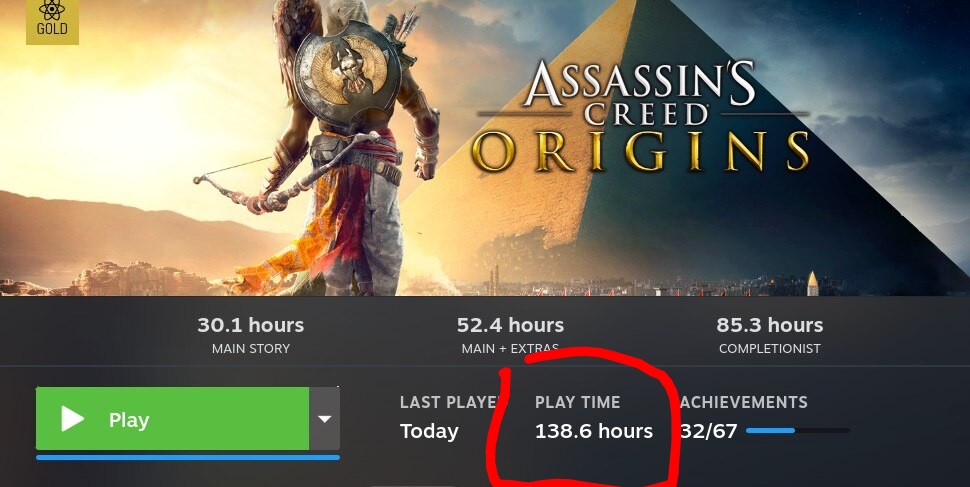
Task: Click the green Play button label
Action: pyautogui.click(x=129, y=420)
